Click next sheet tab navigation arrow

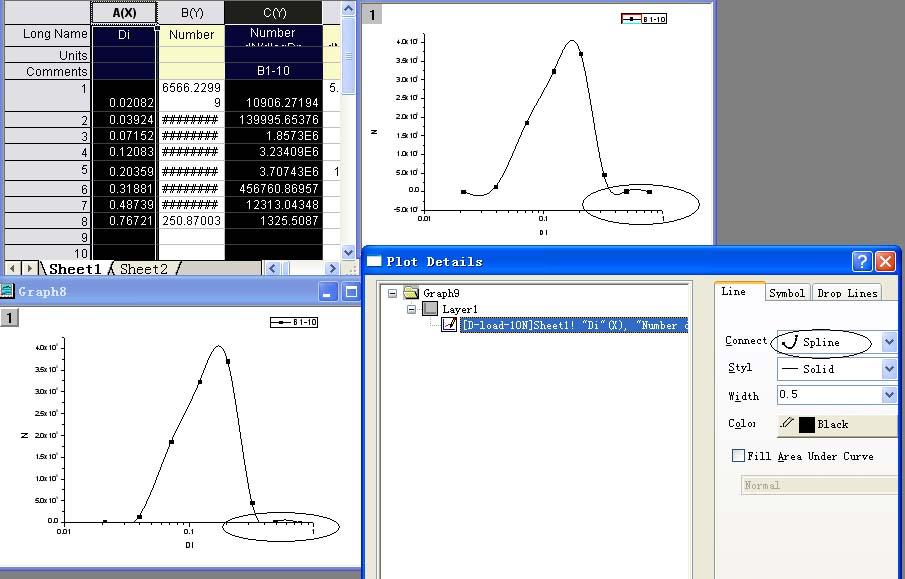[x=29, y=268]
